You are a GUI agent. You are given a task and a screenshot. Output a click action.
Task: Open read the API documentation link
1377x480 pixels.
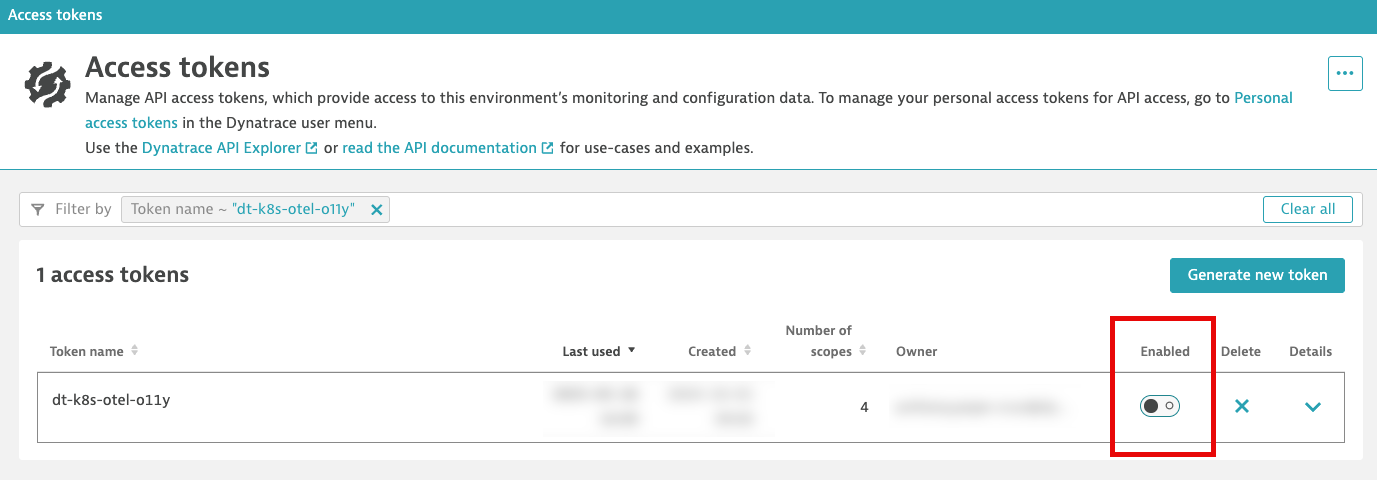pyautogui.click(x=448, y=147)
